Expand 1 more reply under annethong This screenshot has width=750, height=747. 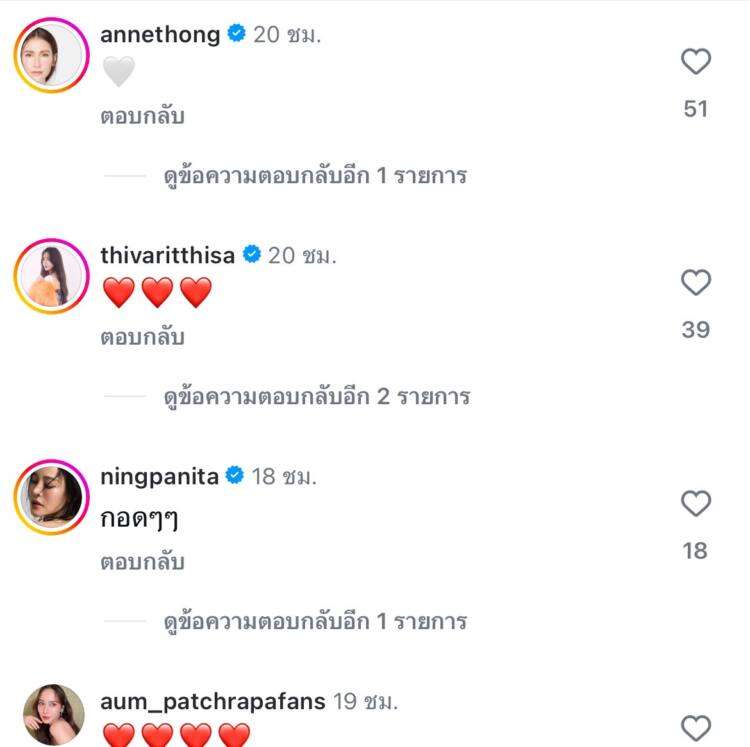315,176
